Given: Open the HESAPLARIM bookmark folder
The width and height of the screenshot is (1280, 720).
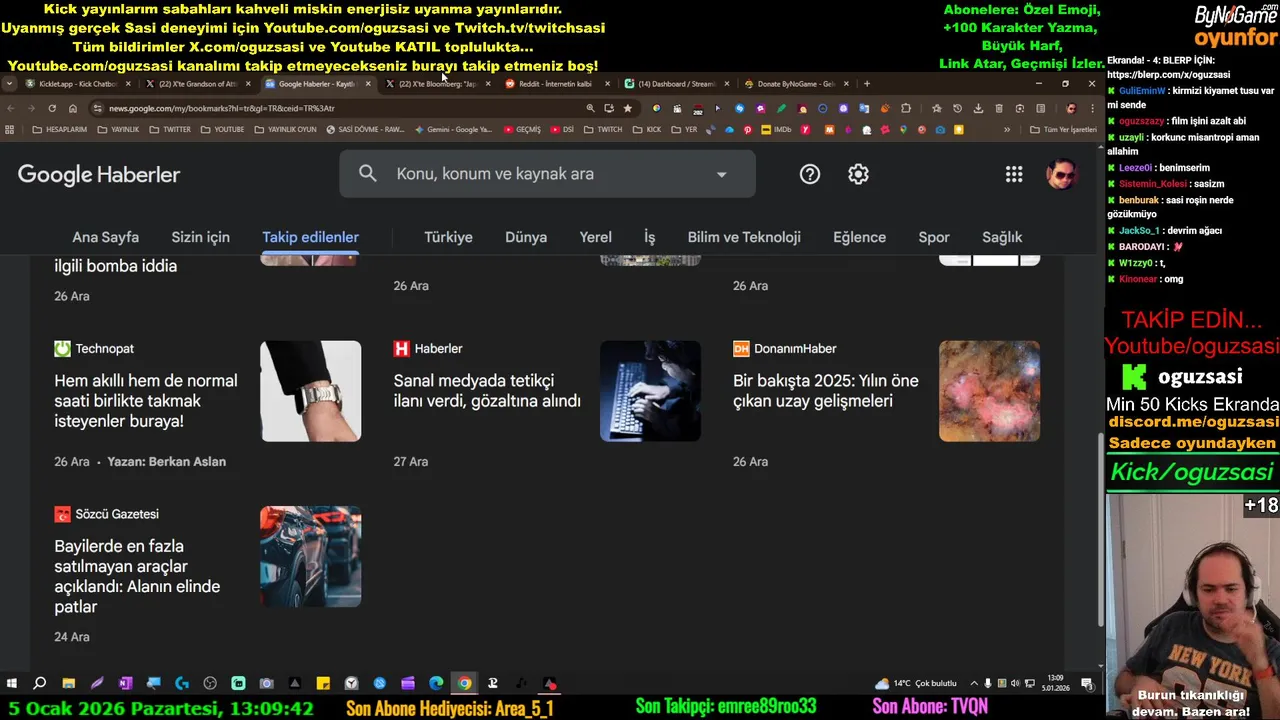Looking at the screenshot, I should (x=59, y=129).
